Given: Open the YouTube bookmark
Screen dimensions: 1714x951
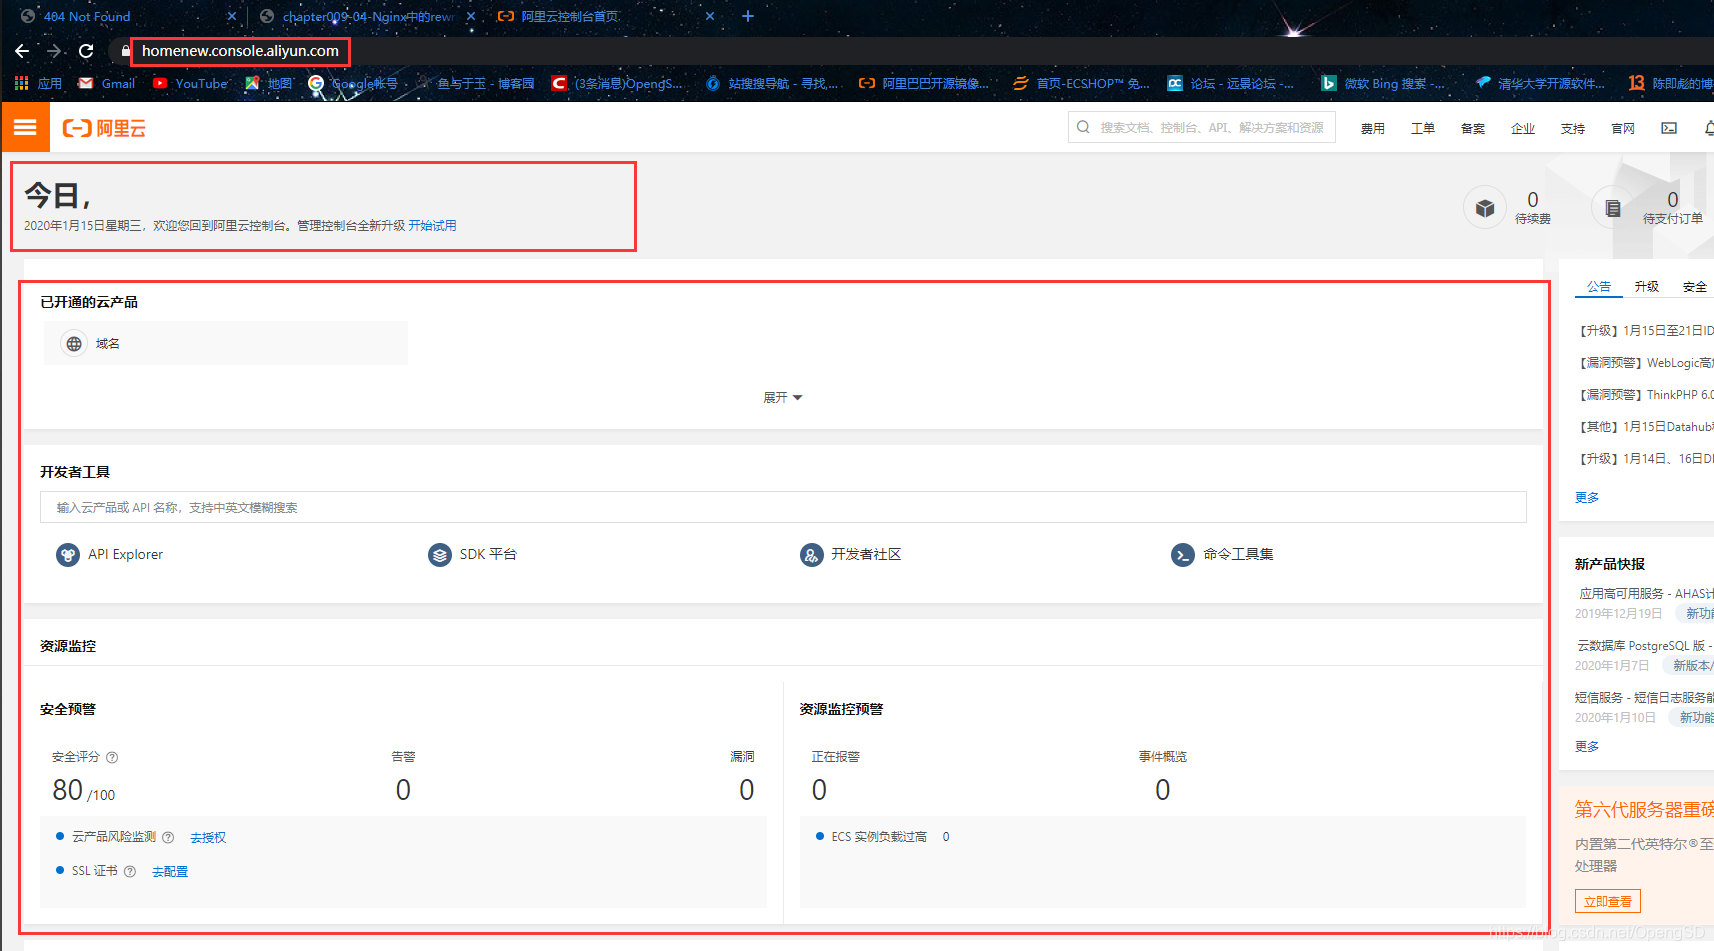Looking at the screenshot, I should tap(190, 83).
